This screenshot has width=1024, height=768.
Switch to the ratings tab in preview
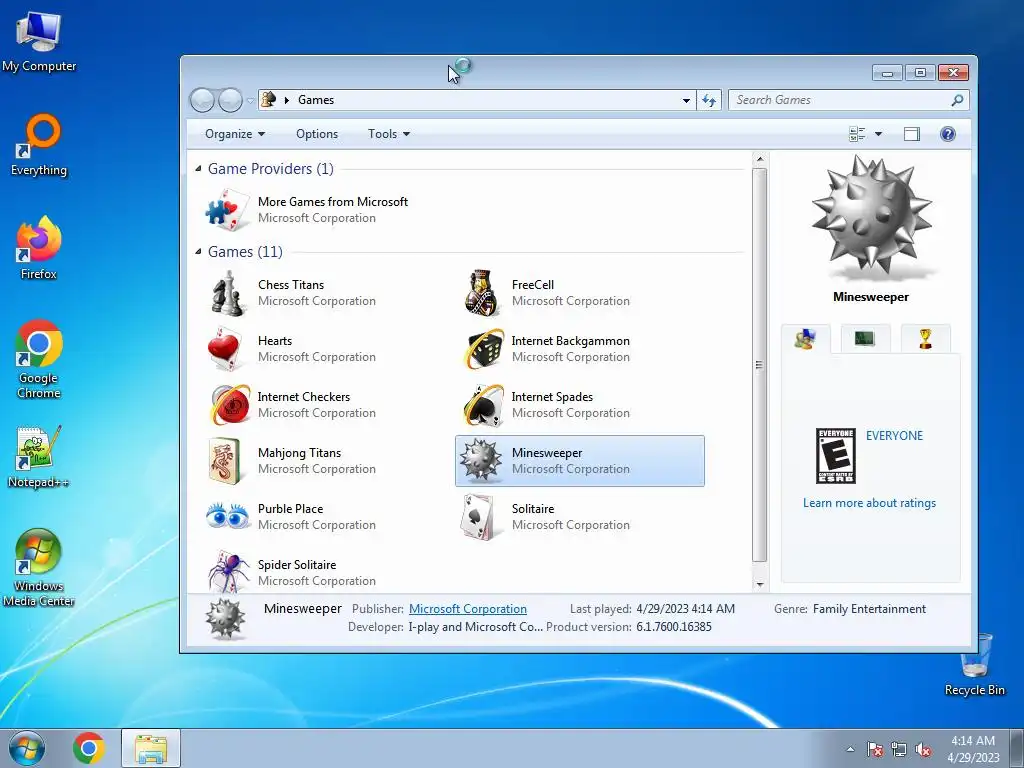point(806,339)
